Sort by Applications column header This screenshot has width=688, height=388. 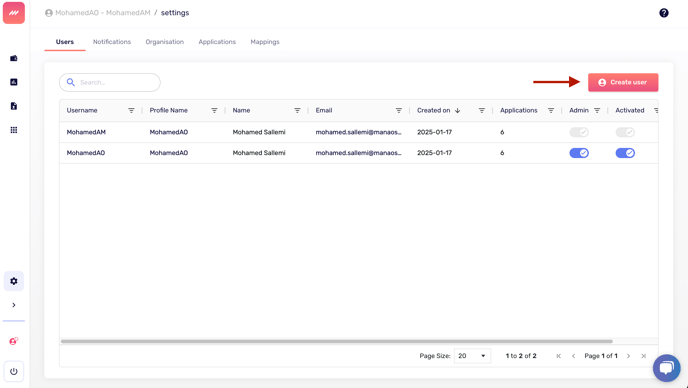519,111
